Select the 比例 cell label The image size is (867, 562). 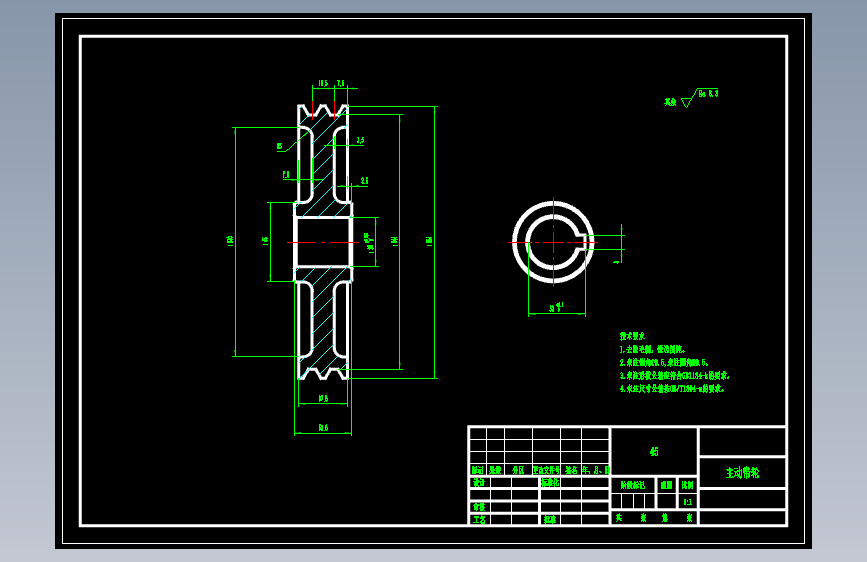click(687, 485)
